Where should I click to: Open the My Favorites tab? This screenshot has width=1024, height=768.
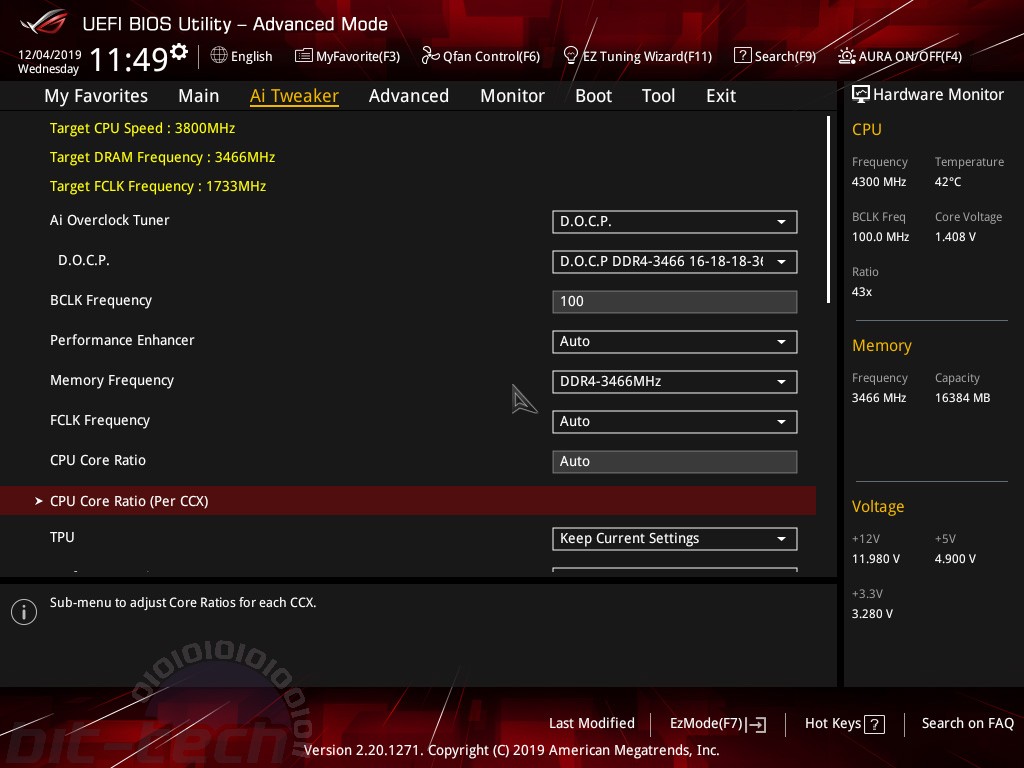coord(96,96)
